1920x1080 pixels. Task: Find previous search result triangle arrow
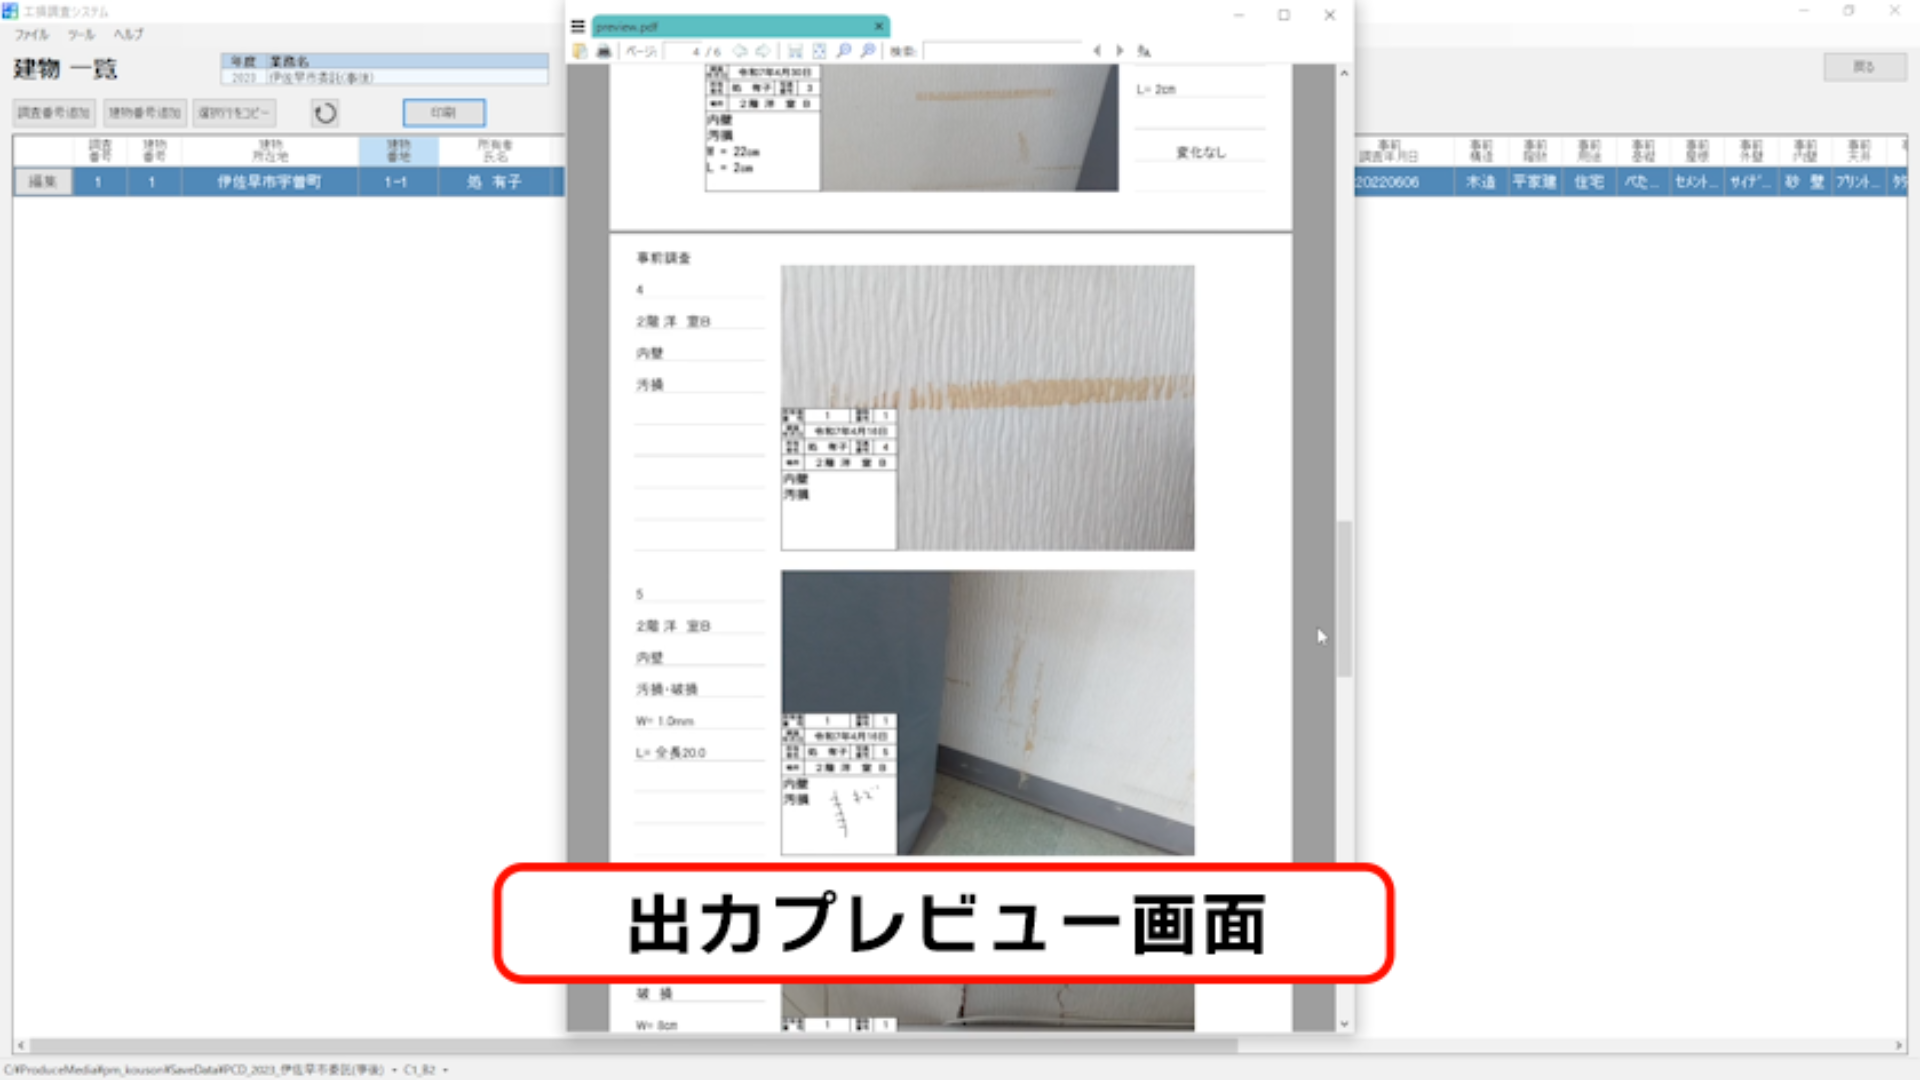pos(1097,51)
